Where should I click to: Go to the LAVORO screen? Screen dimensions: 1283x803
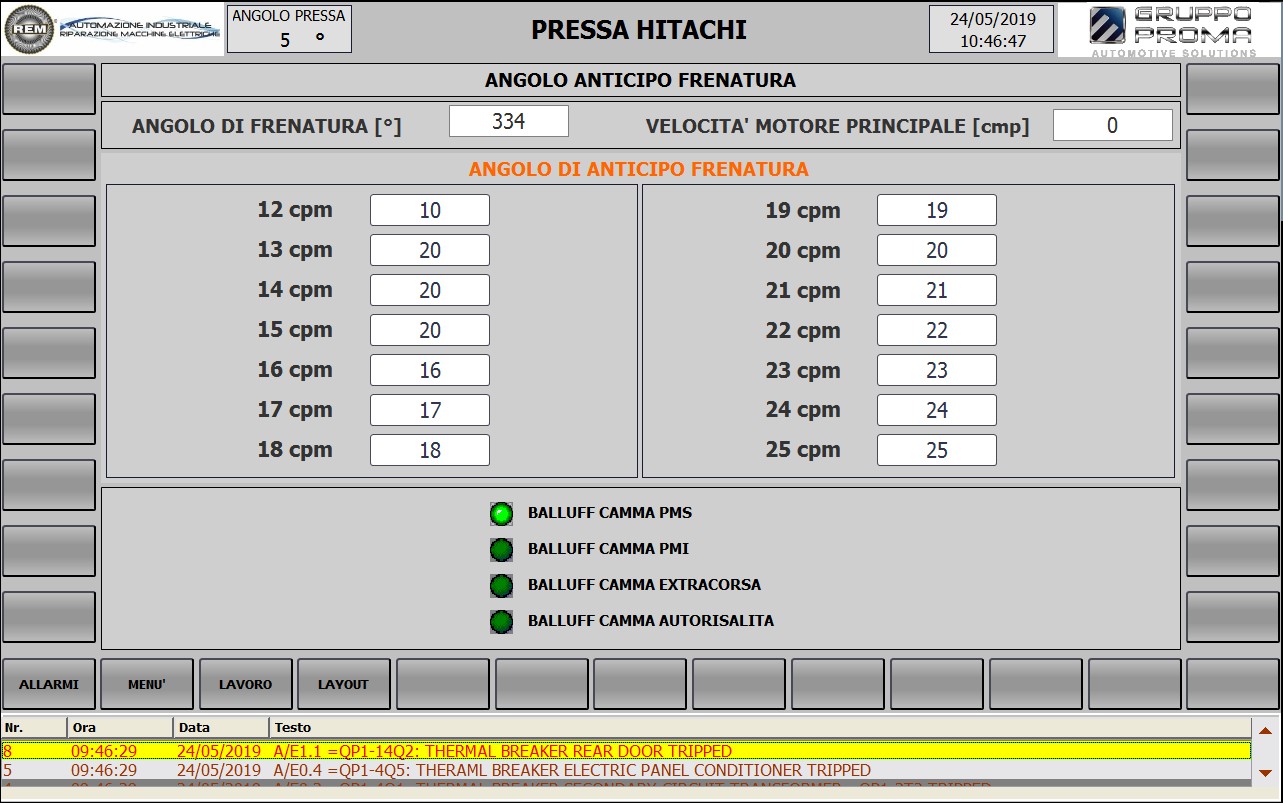tap(246, 684)
